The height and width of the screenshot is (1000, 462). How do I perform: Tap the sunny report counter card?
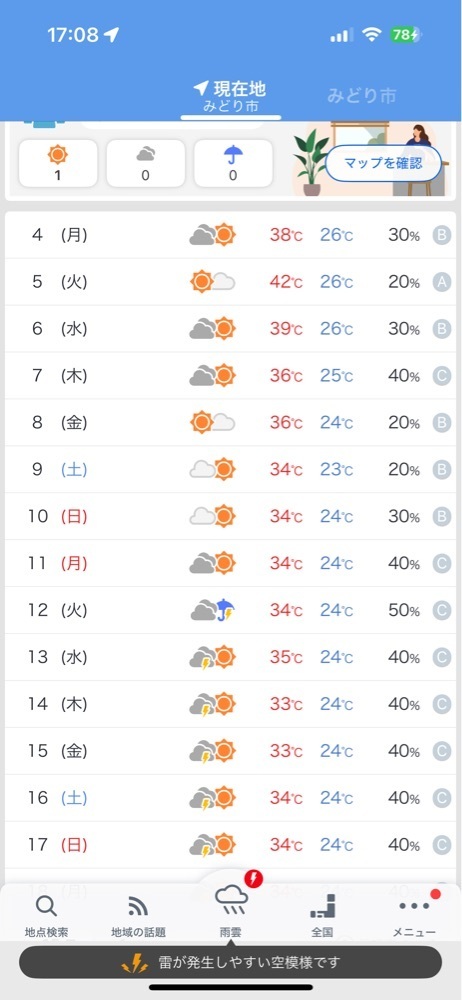click(58, 163)
